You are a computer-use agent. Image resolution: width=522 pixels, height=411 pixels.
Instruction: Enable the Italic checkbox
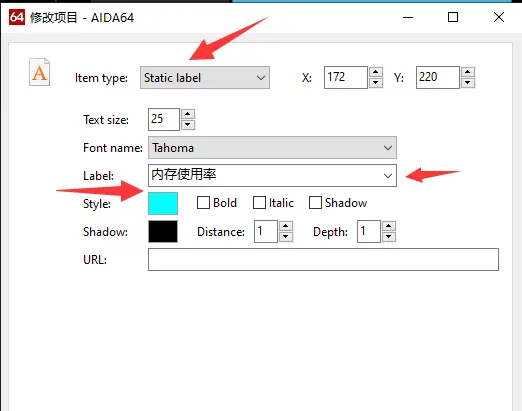[259, 203]
